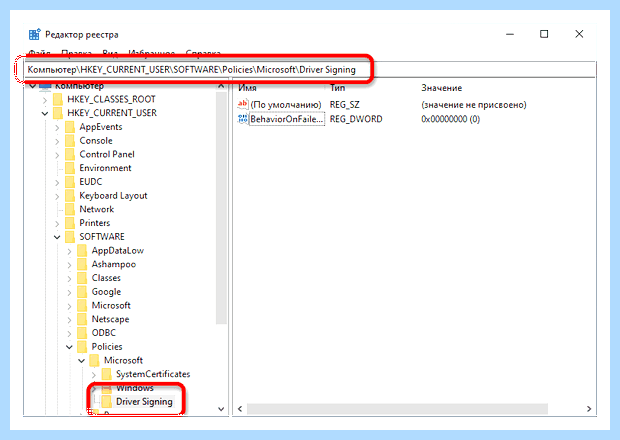Click the folder icon next to AppEvents

pos(70,127)
